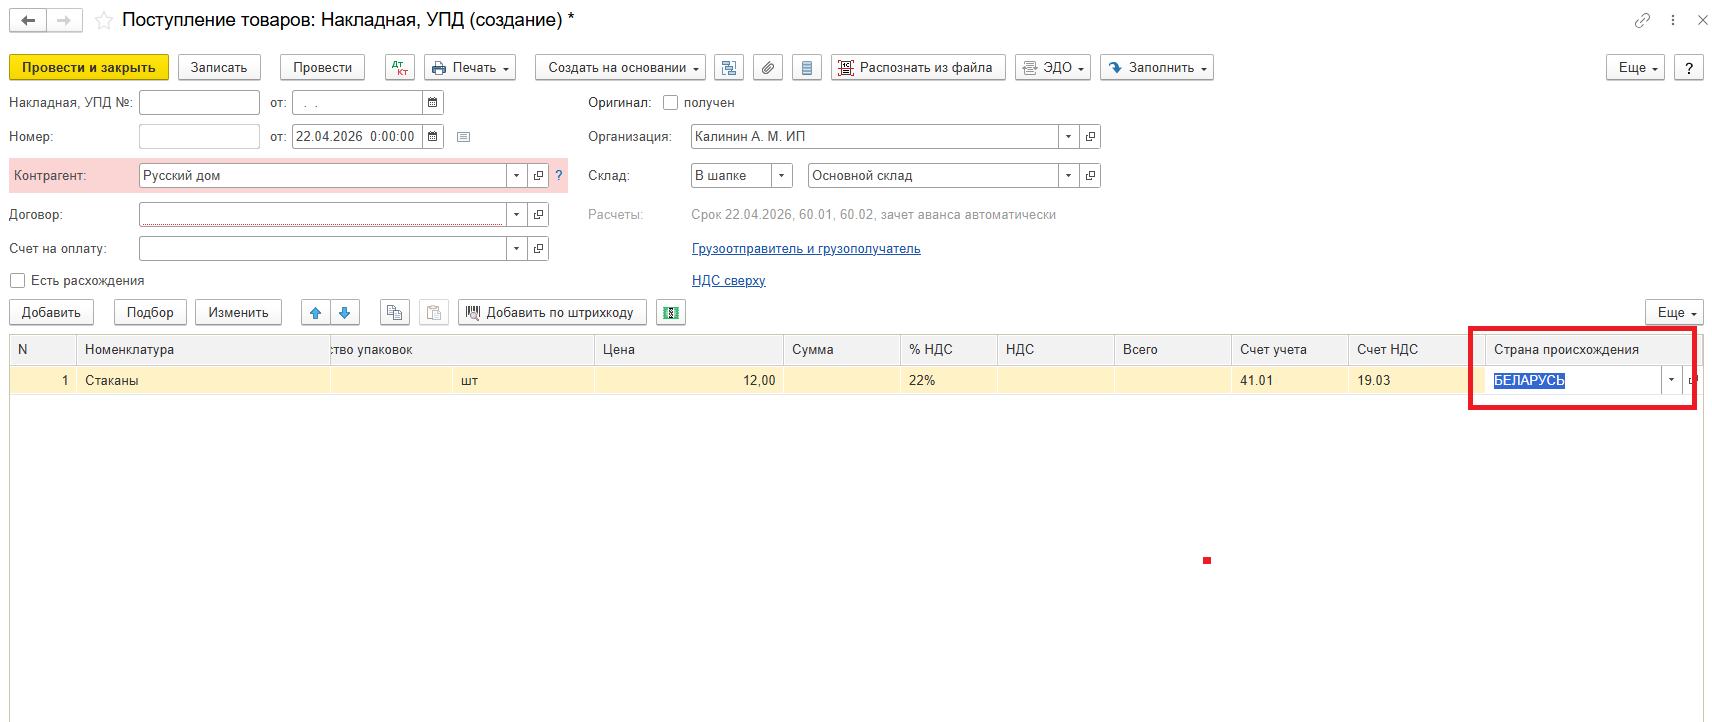The height and width of the screenshot is (722, 1712).
Task: Open calendar for document date 22.04.2026
Action: click(x=432, y=136)
